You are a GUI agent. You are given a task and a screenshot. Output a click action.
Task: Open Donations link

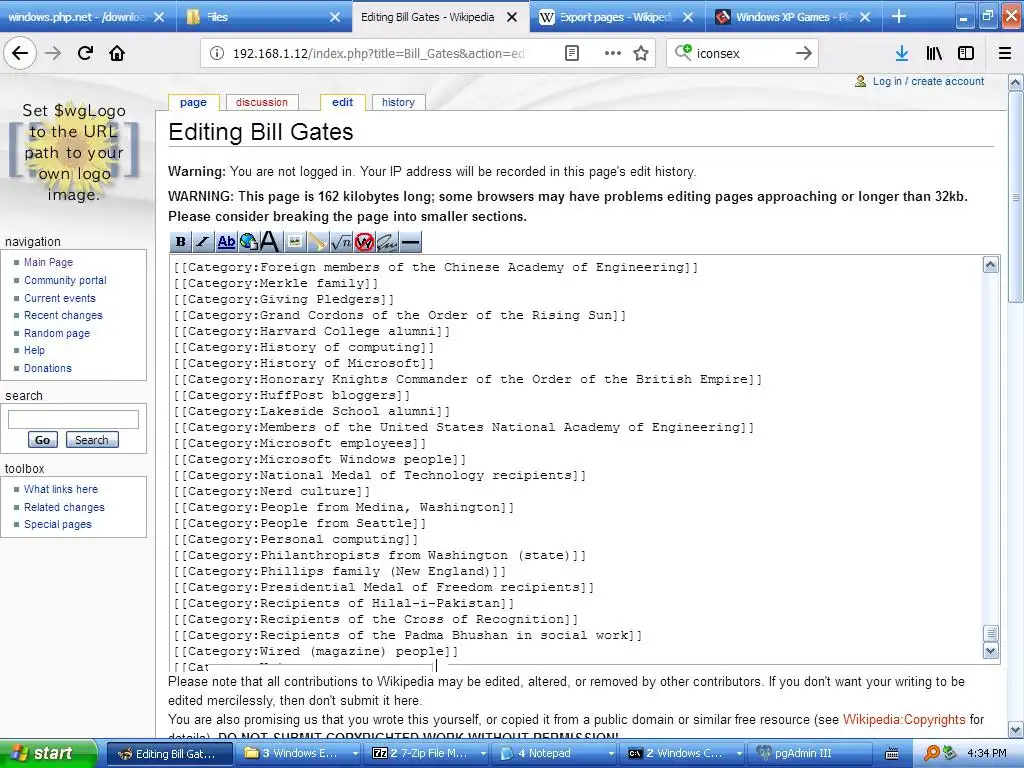pos(48,368)
